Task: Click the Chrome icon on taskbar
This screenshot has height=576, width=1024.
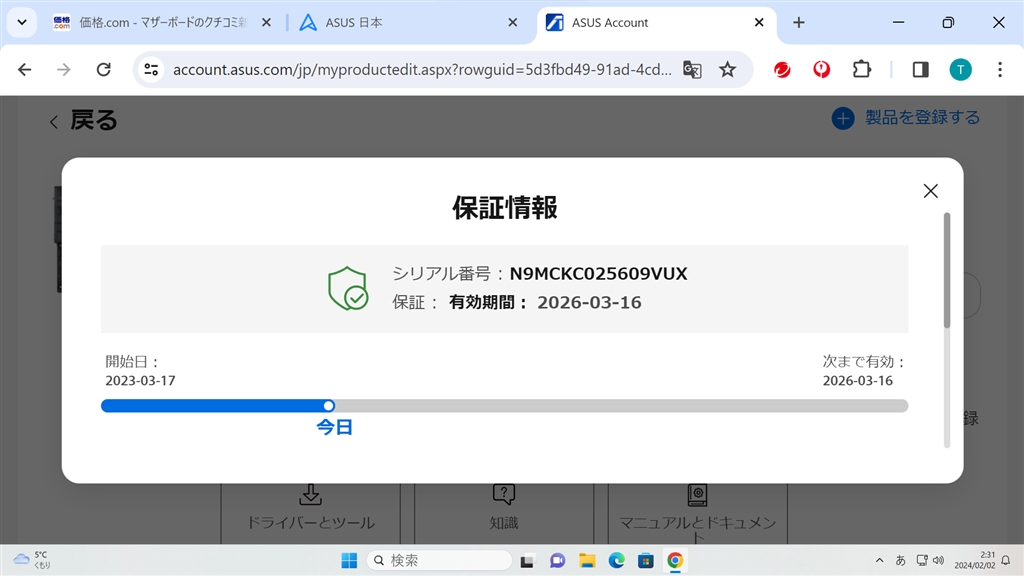Action: pyautogui.click(x=675, y=560)
